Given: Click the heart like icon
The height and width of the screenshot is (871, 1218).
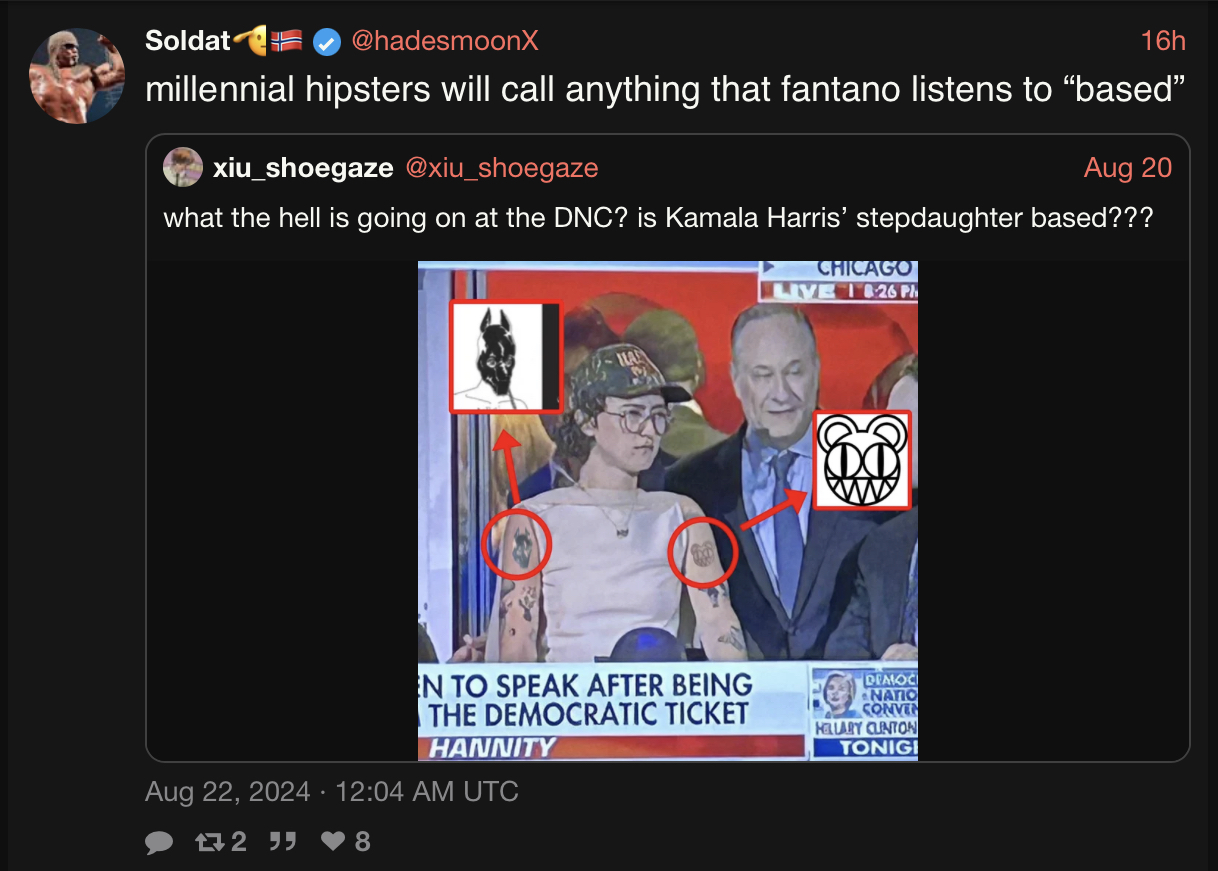Looking at the screenshot, I should click(x=333, y=842).
